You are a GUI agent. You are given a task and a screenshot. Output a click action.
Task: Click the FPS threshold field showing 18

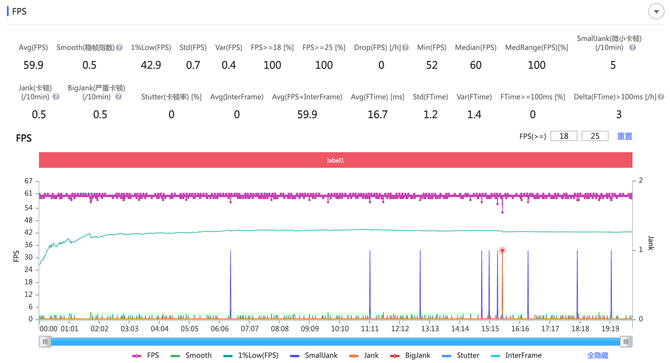pyautogui.click(x=564, y=136)
